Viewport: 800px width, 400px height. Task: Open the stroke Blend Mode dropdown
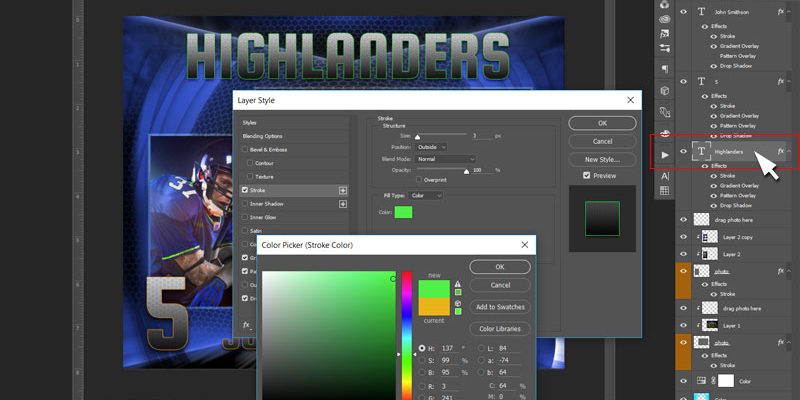tap(442, 159)
